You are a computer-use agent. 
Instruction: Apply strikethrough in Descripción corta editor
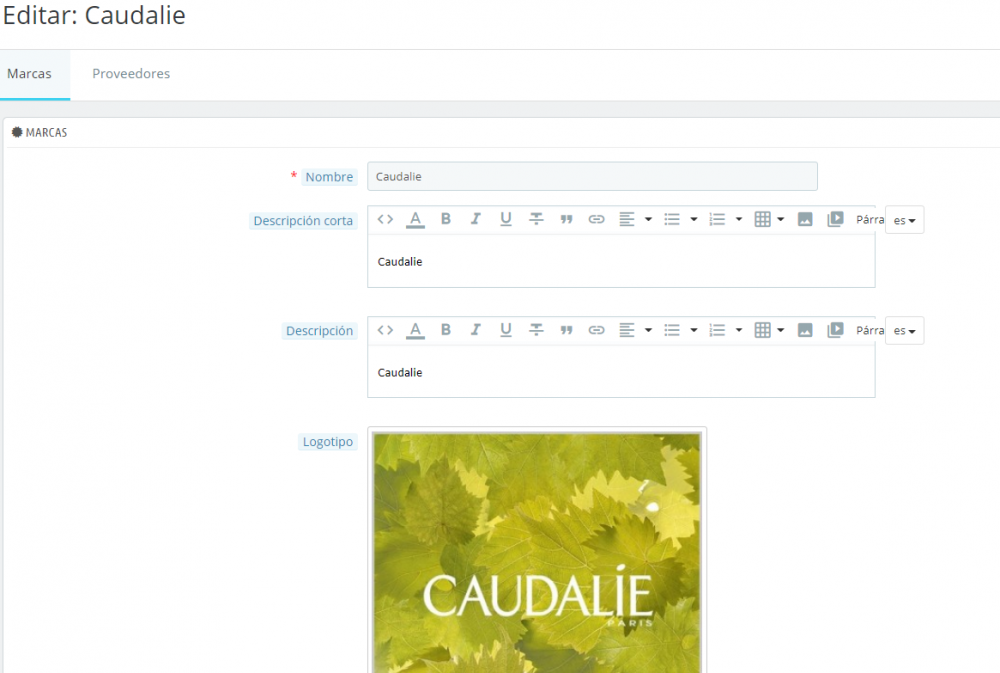[536, 219]
